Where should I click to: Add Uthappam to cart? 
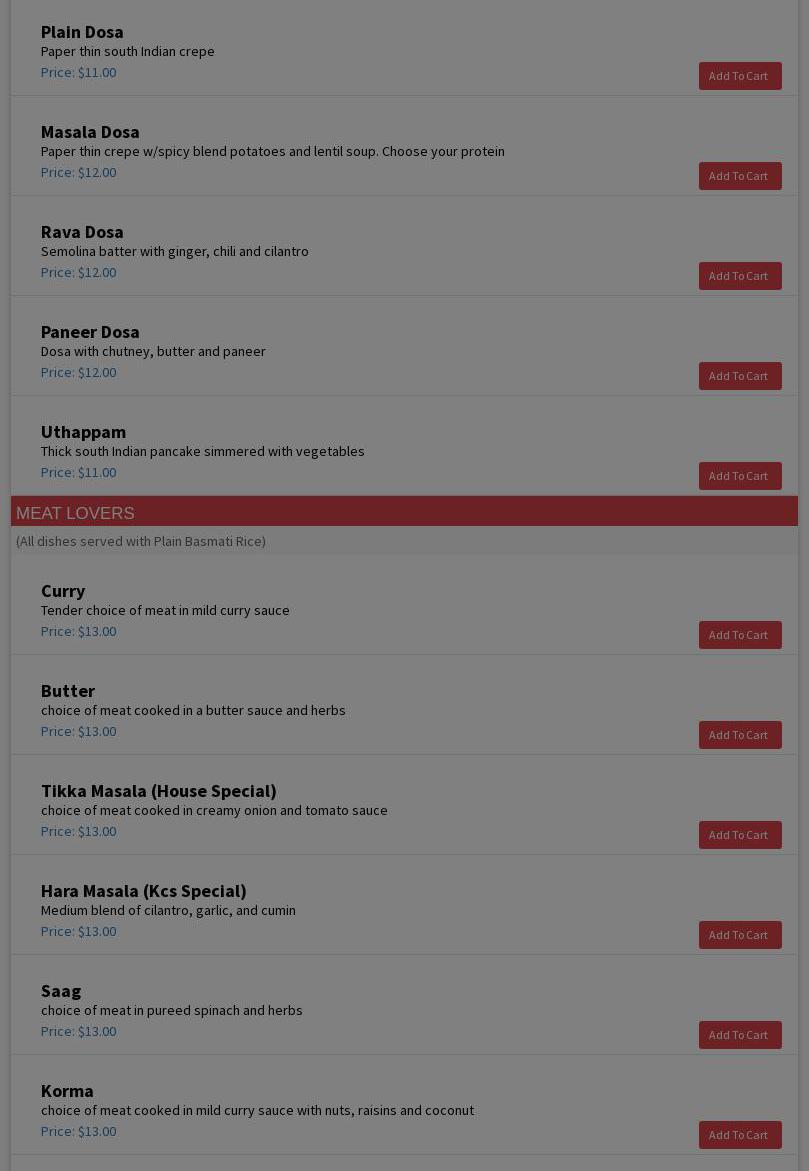739,476
